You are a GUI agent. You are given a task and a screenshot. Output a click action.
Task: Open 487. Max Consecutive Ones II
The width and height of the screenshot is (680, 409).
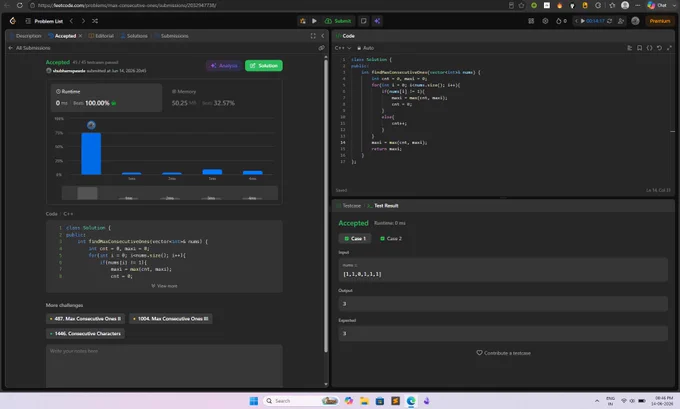click(85, 319)
